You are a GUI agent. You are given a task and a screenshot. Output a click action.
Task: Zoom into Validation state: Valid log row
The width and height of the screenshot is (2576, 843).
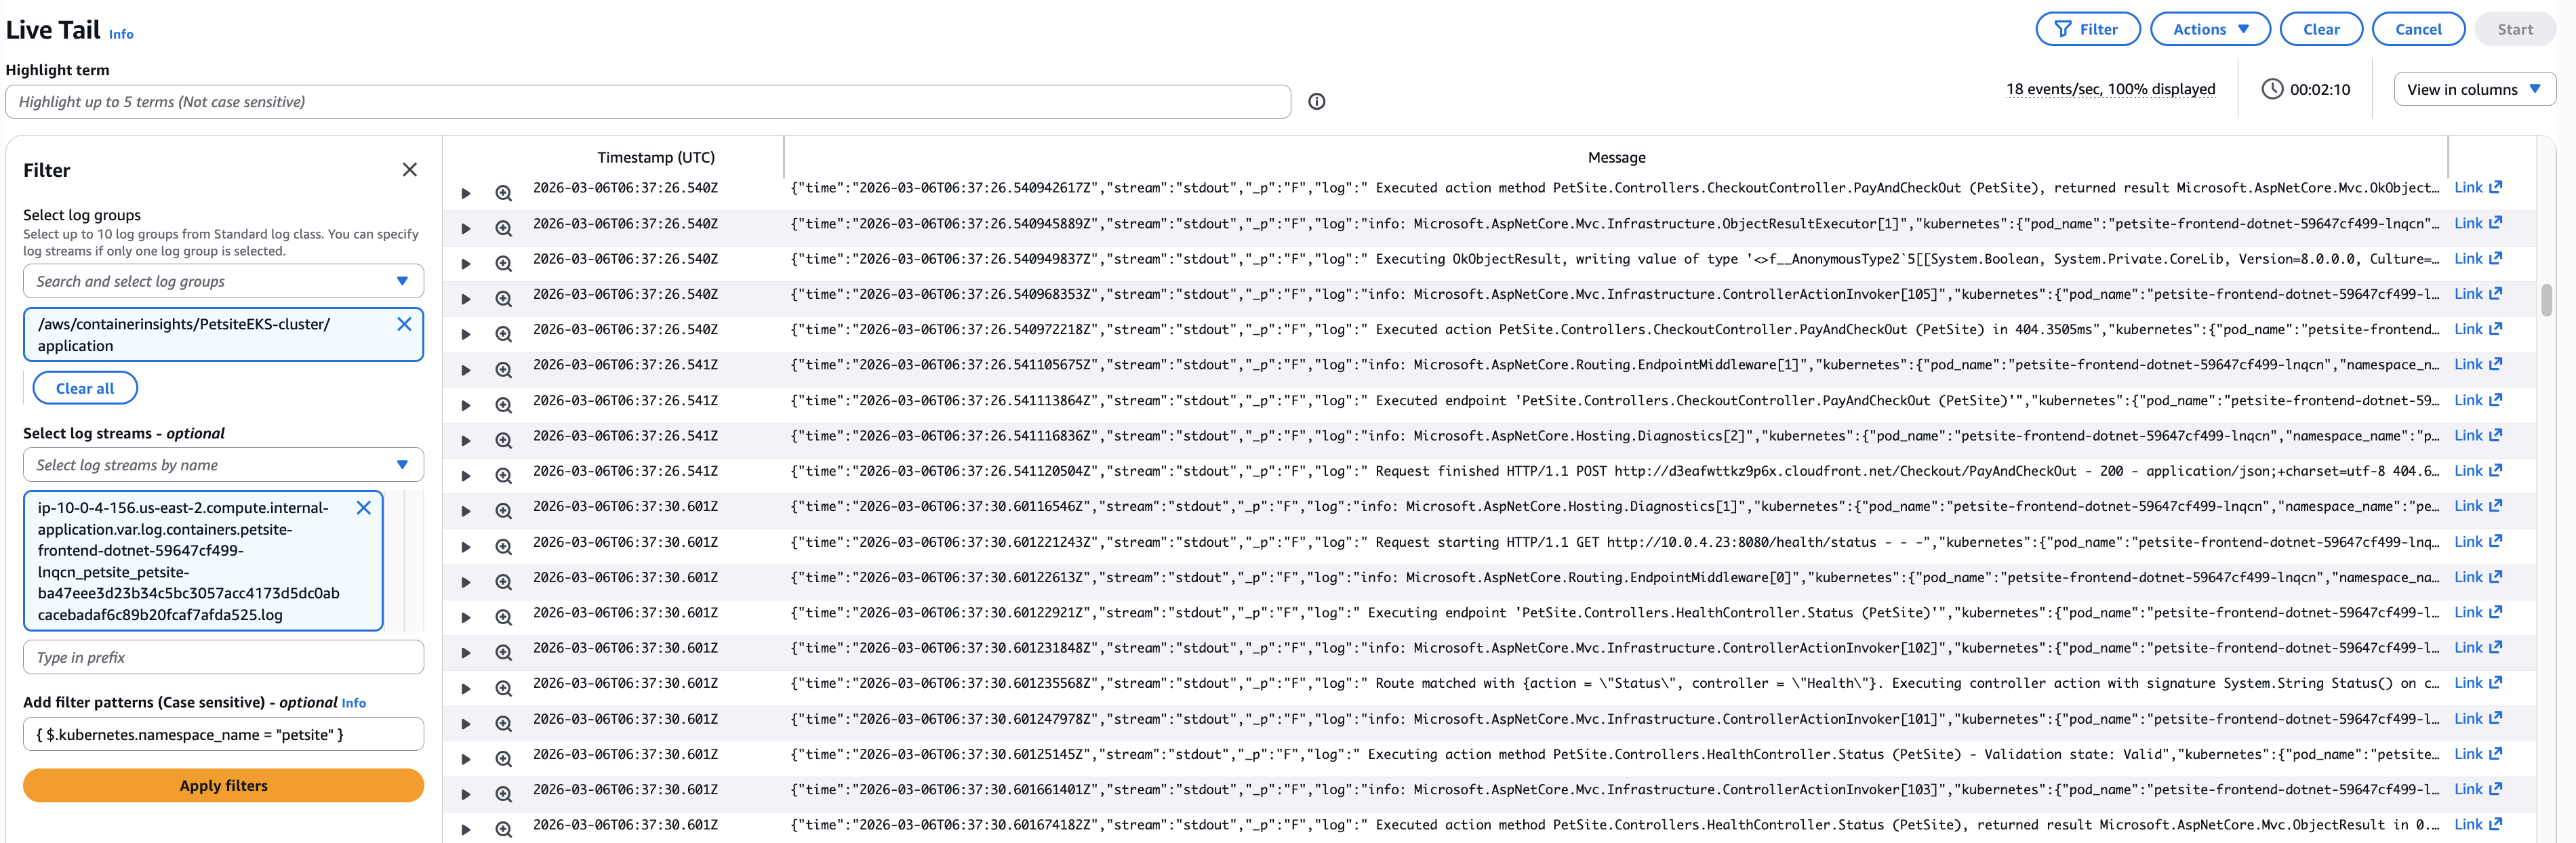[x=503, y=759]
